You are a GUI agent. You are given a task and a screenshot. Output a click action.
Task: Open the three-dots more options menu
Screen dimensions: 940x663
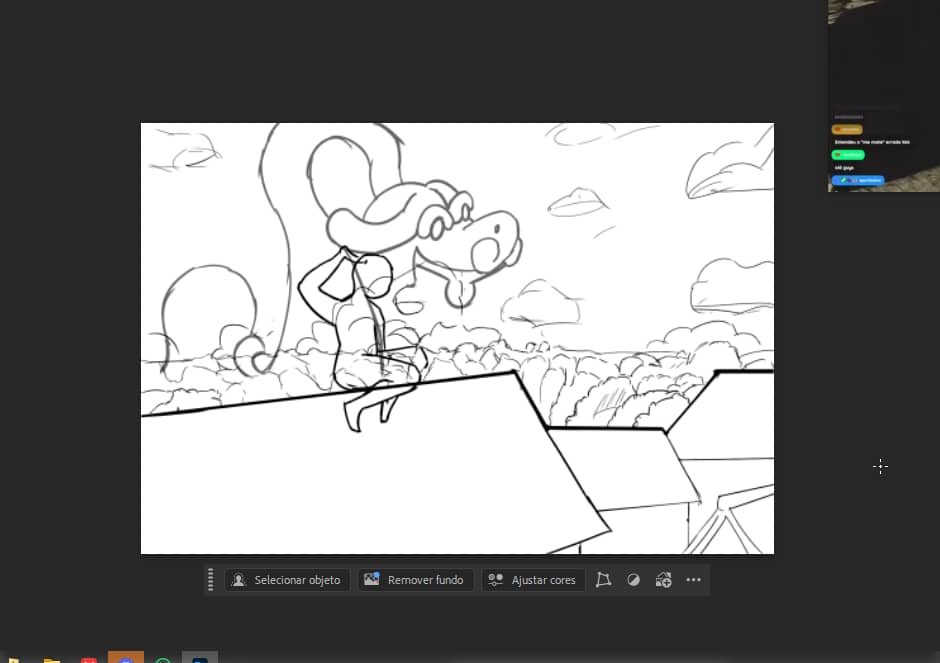694,580
